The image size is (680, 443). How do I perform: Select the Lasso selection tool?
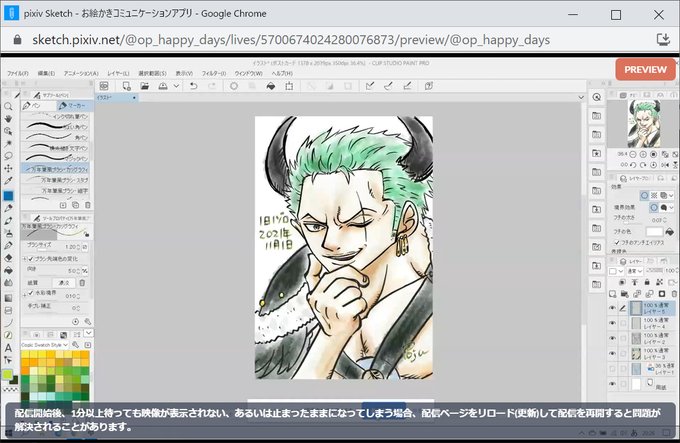click(8, 156)
